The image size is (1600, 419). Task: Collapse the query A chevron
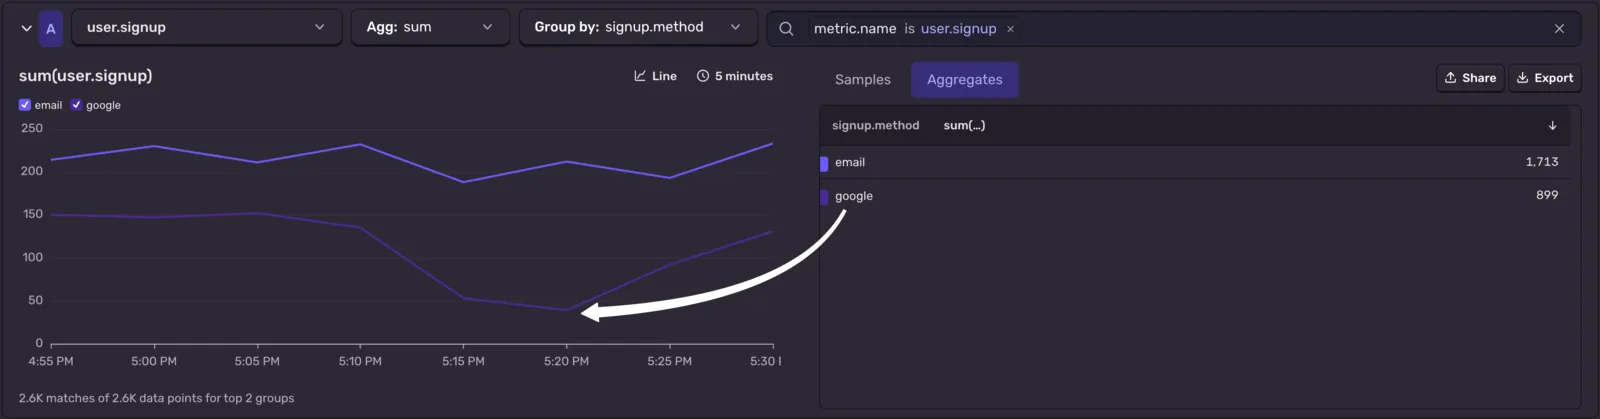point(26,28)
